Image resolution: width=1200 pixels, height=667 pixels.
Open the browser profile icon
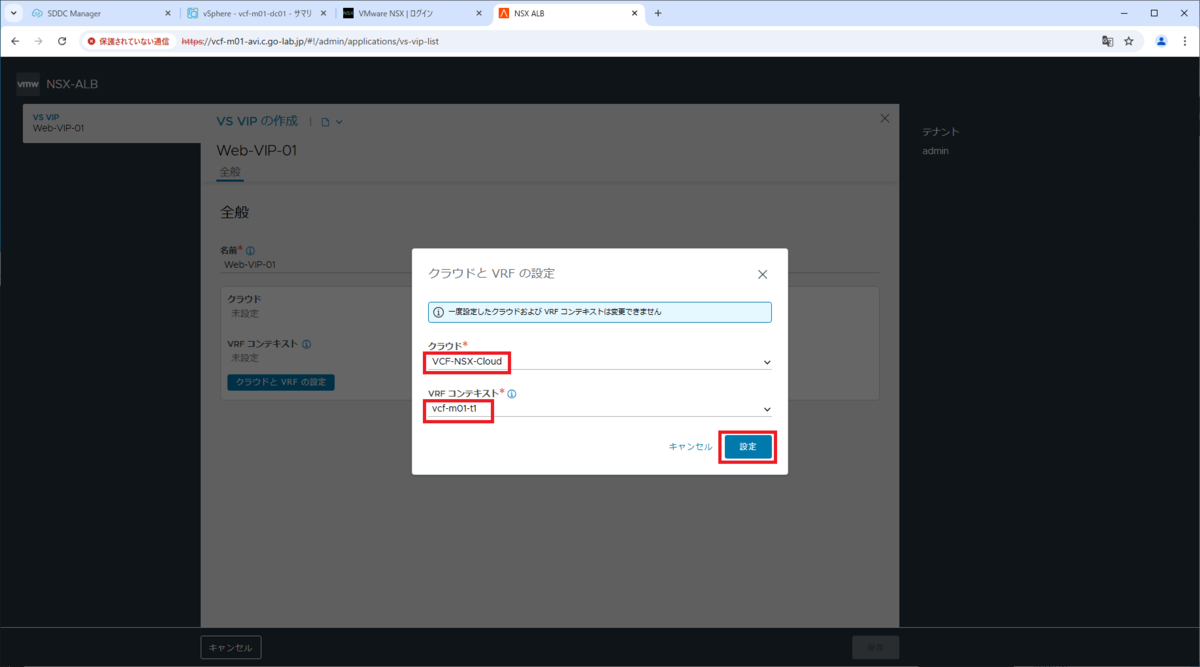click(x=1161, y=41)
